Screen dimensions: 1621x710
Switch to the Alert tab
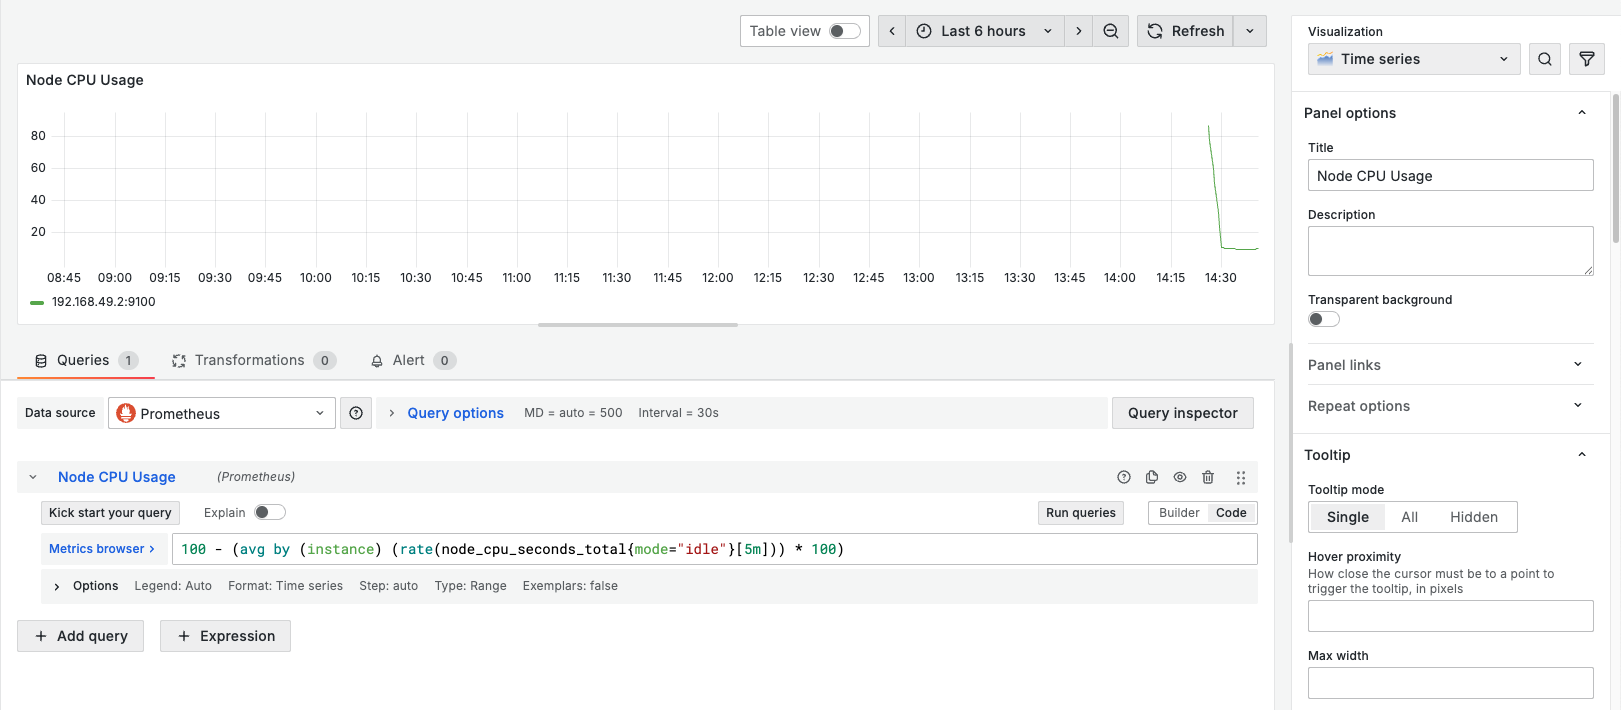pyautogui.click(x=413, y=361)
